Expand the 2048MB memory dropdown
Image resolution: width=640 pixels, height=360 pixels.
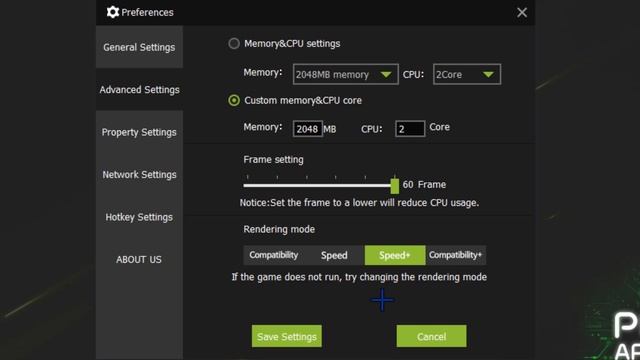point(345,74)
